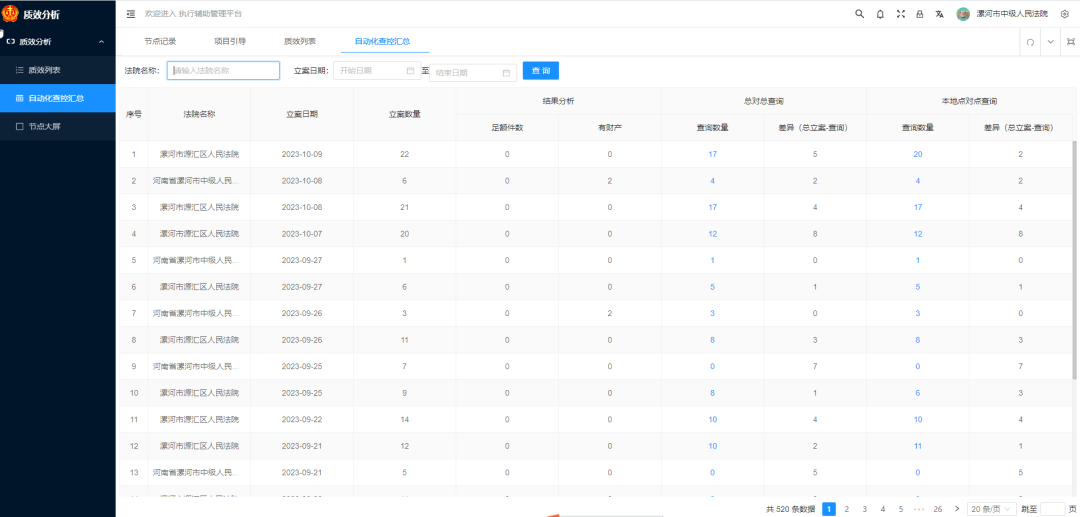Click calendar icon in 开始日期 field

[410, 70]
